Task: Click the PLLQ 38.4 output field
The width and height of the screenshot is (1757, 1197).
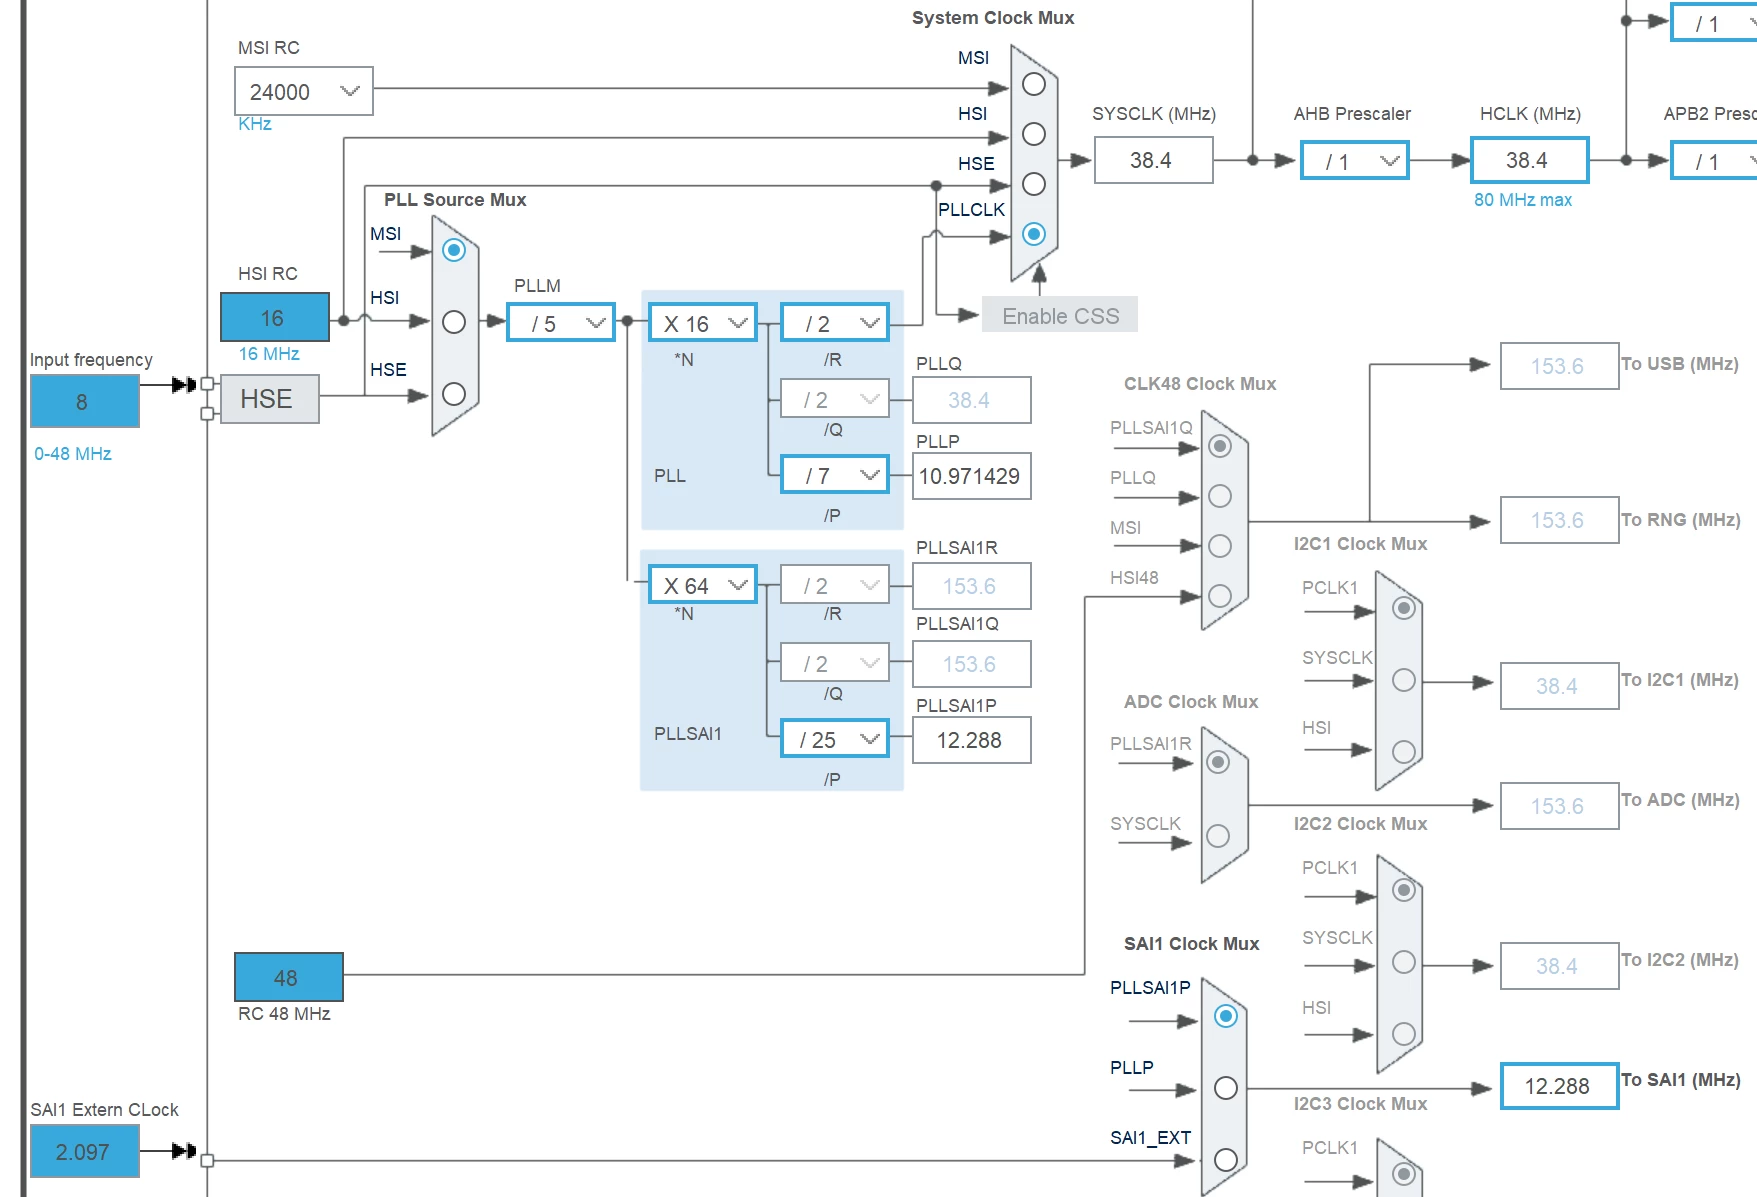Action: pos(972,400)
